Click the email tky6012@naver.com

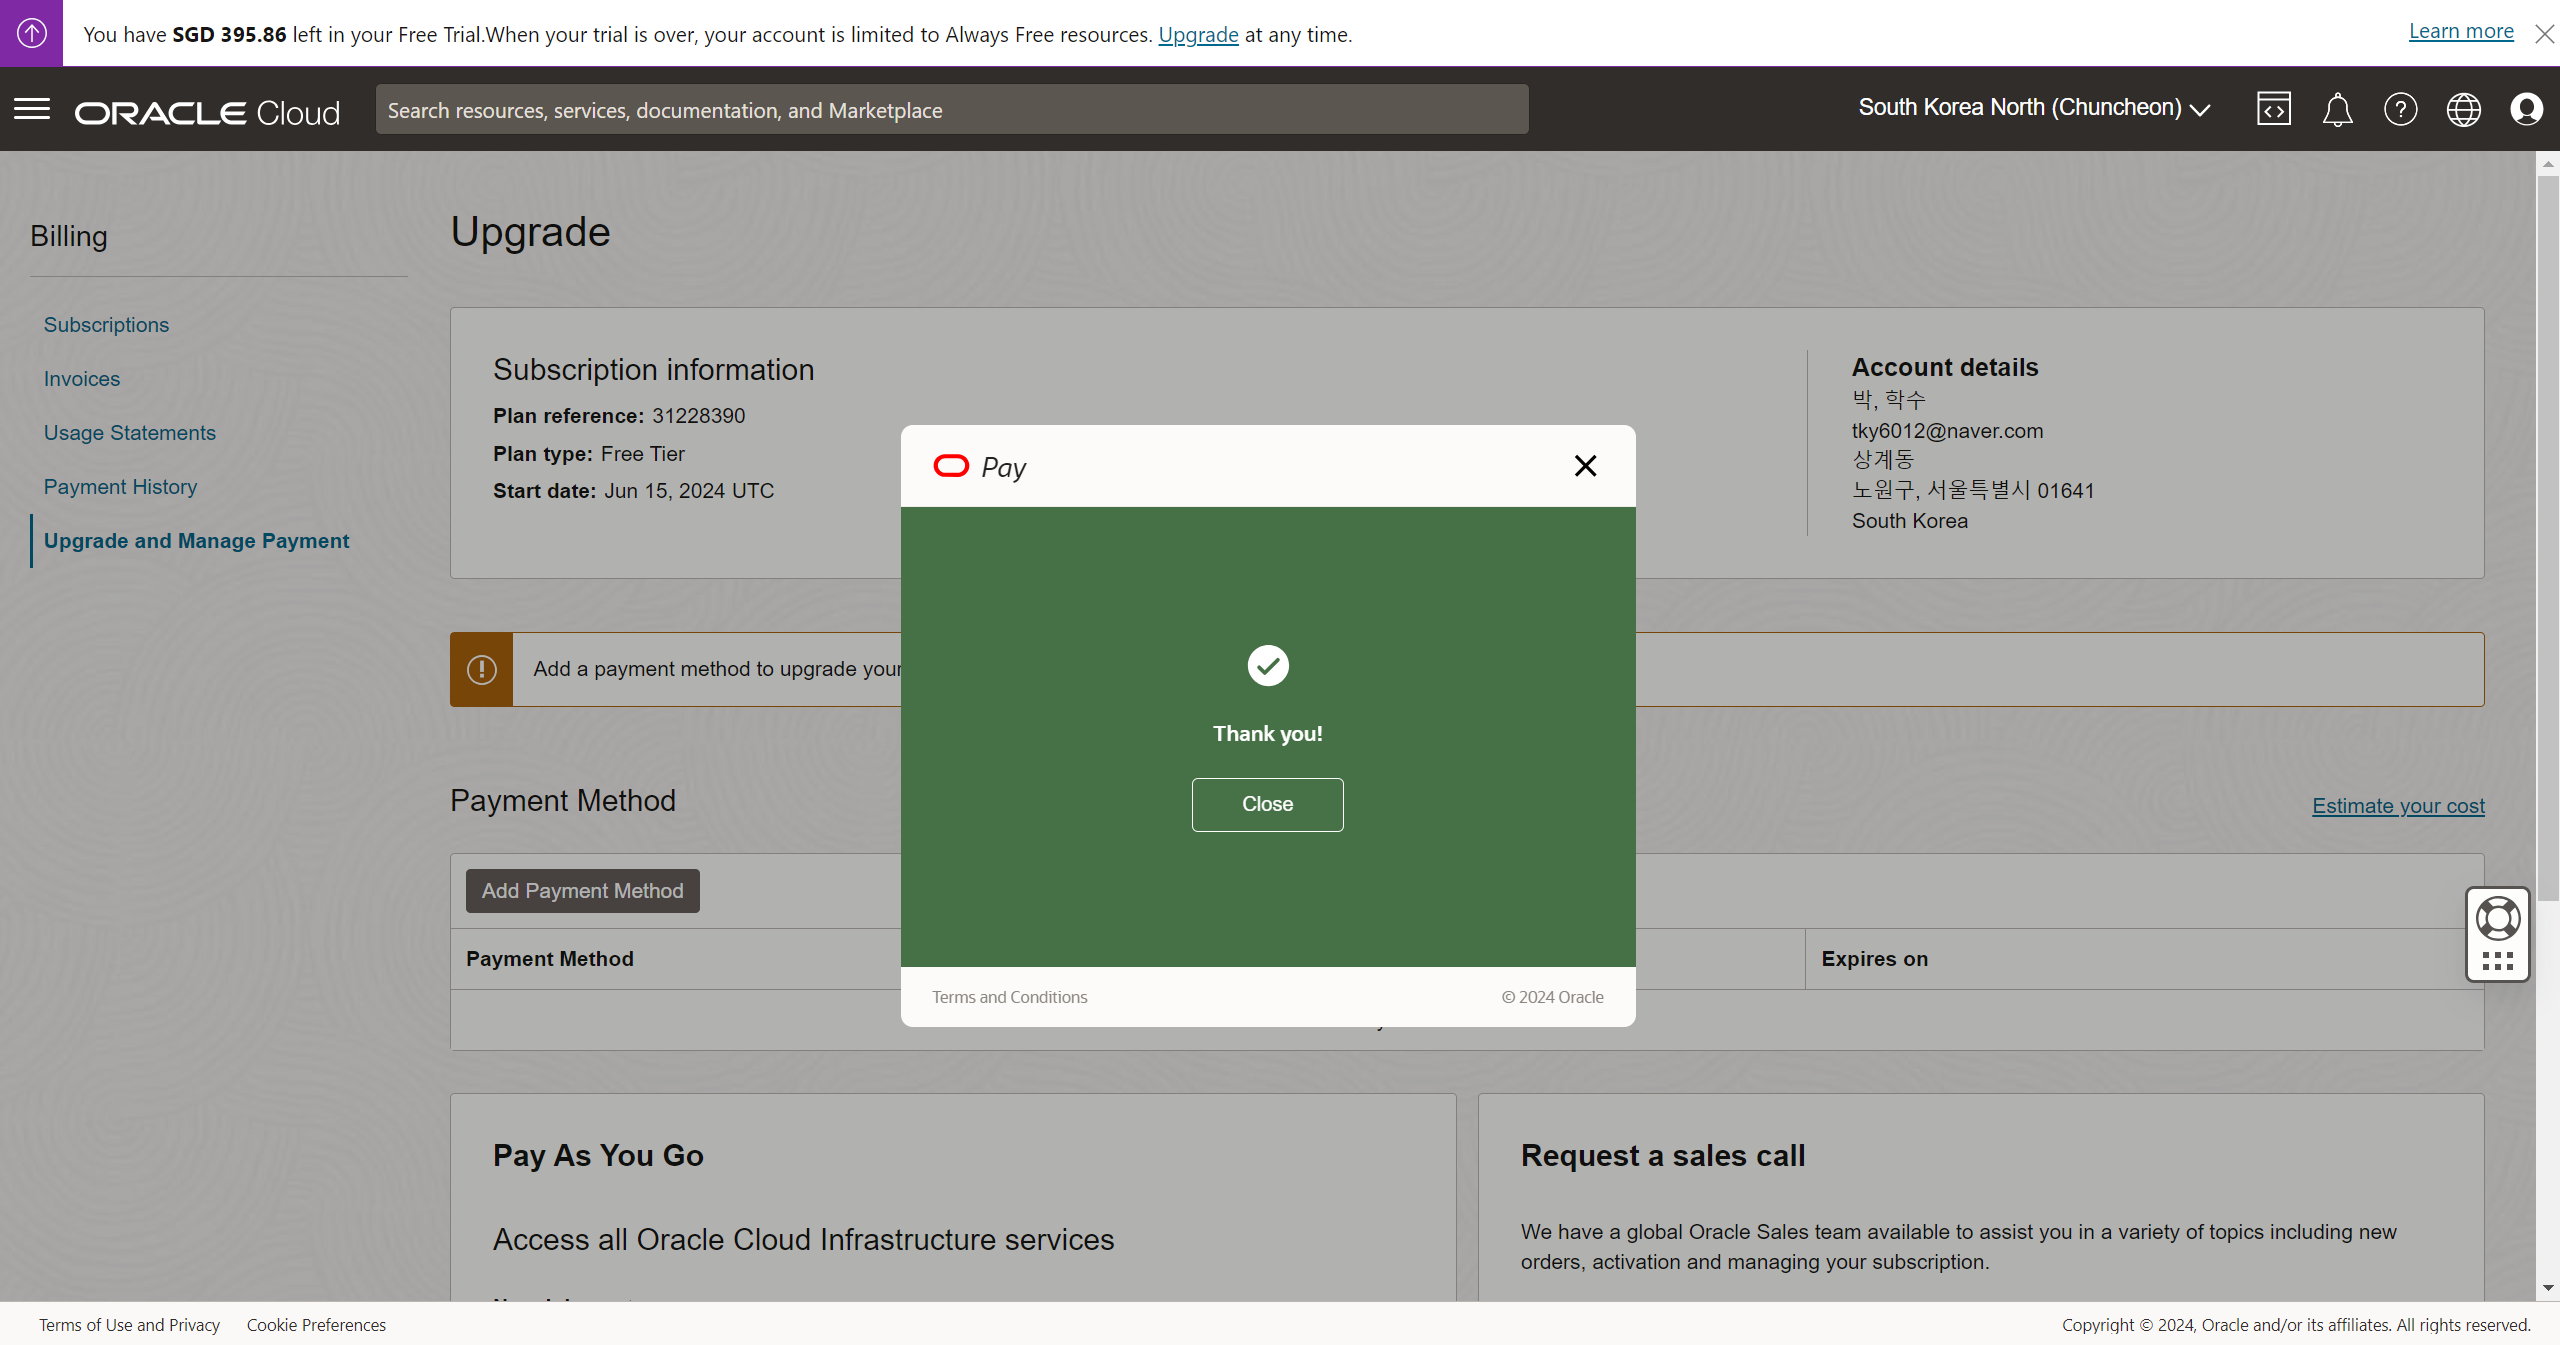[x=1947, y=430]
